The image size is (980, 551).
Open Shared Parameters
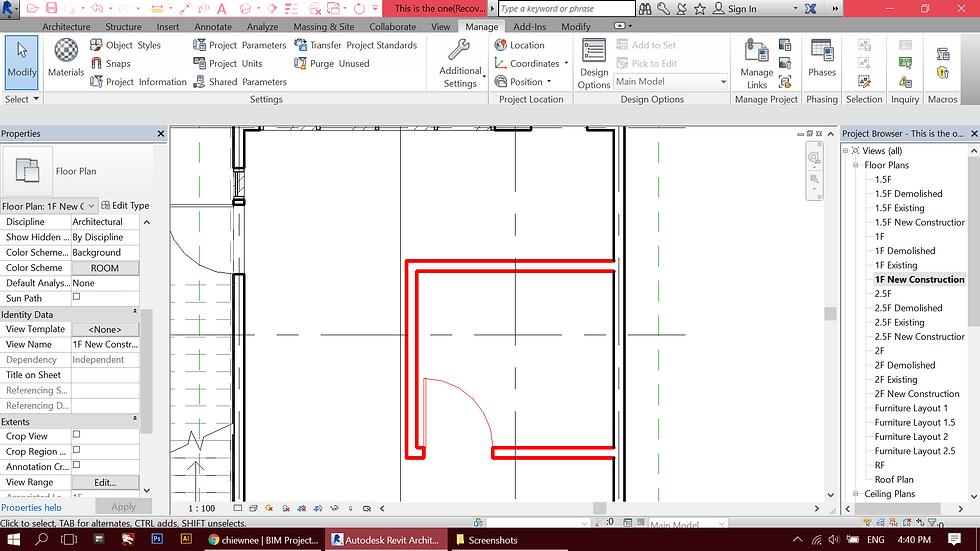pos(240,82)
